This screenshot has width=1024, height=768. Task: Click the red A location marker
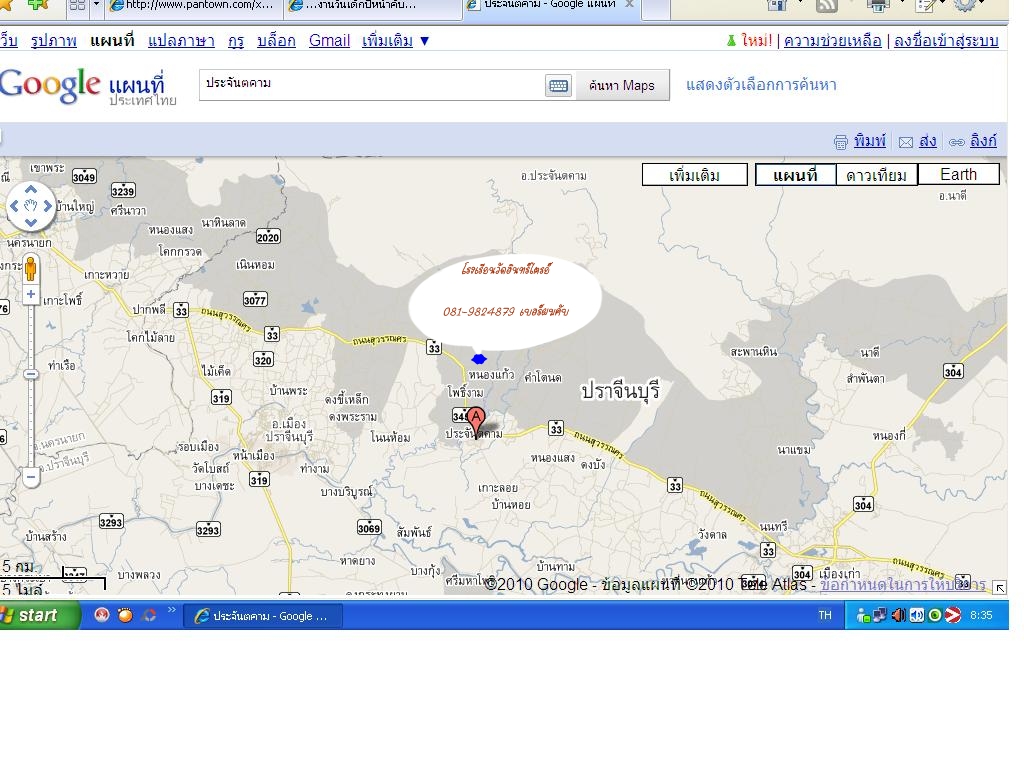(x=477, y=420)
